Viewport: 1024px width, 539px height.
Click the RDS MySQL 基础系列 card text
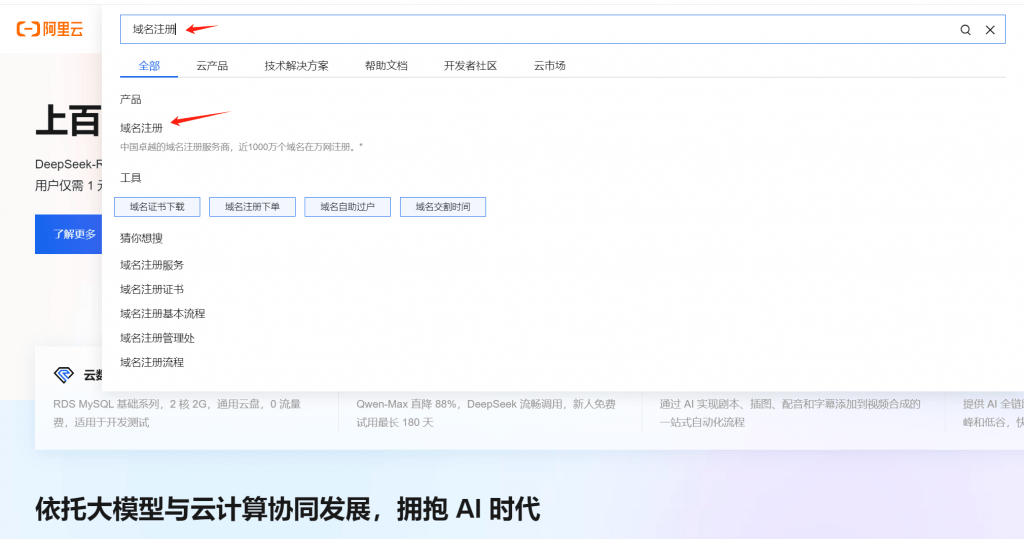pos(177,413)
